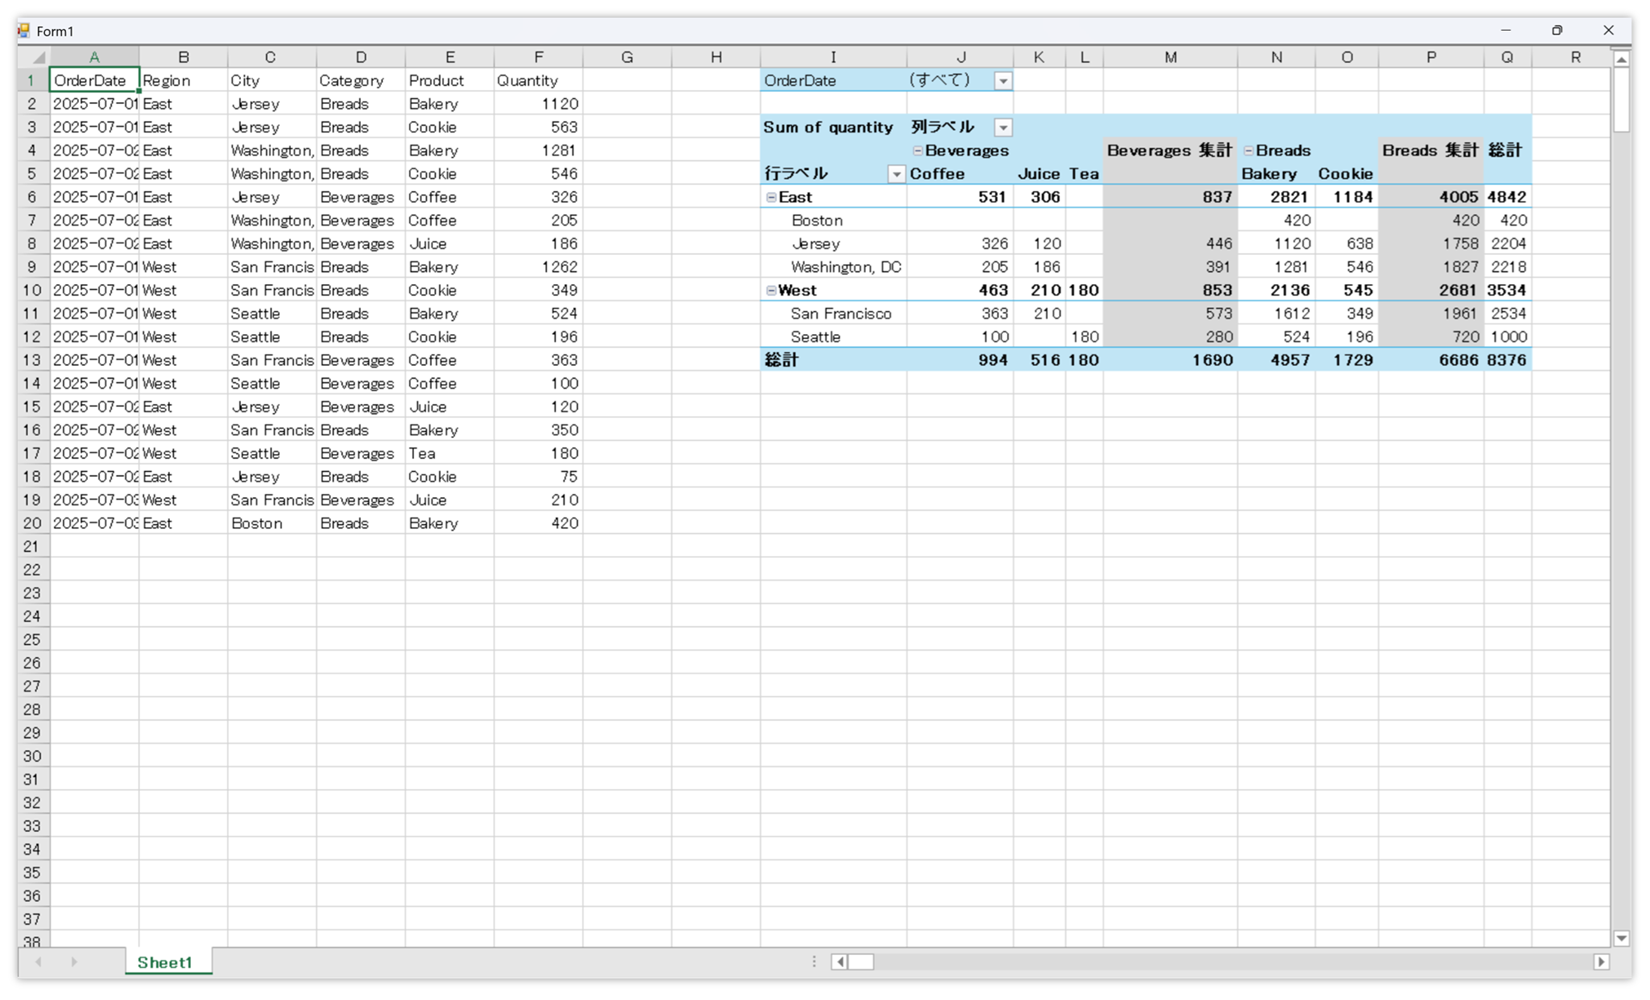1650x1000 pixels.
Task: Click the previous sheet navigation arrow
Action: [39, 962]
